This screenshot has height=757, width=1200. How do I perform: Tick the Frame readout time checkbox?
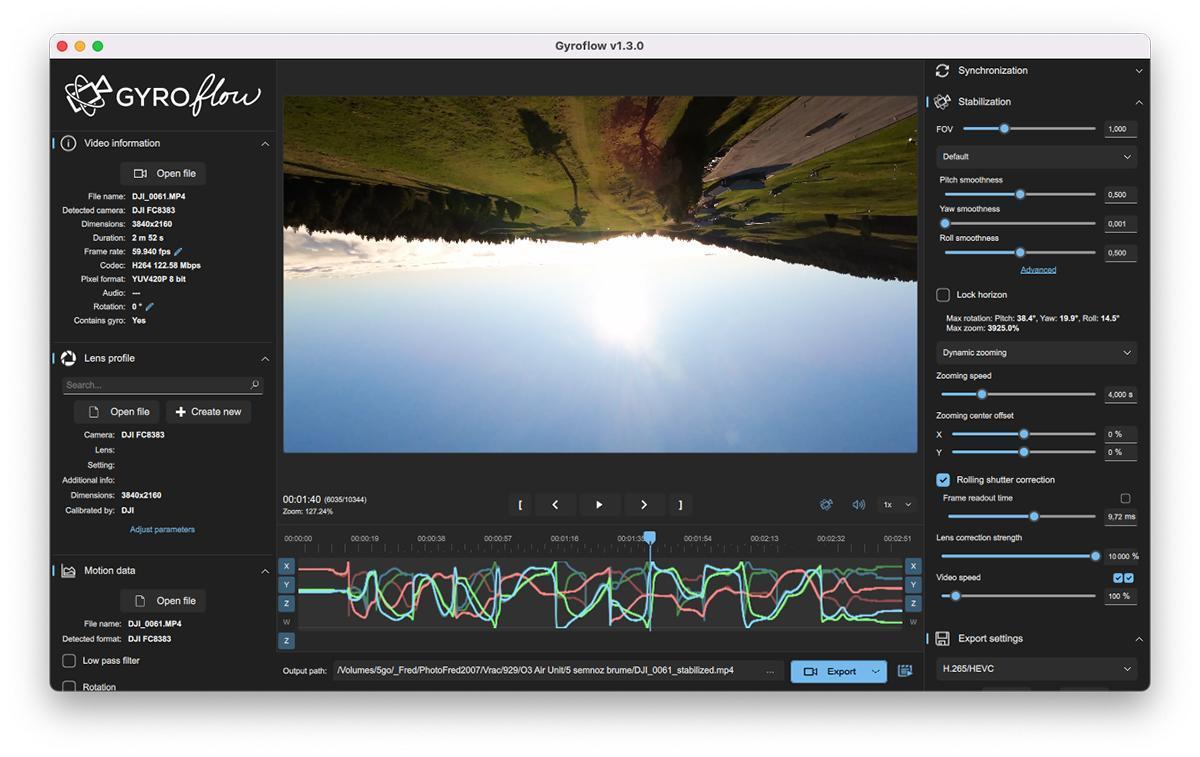(1125, 498)
